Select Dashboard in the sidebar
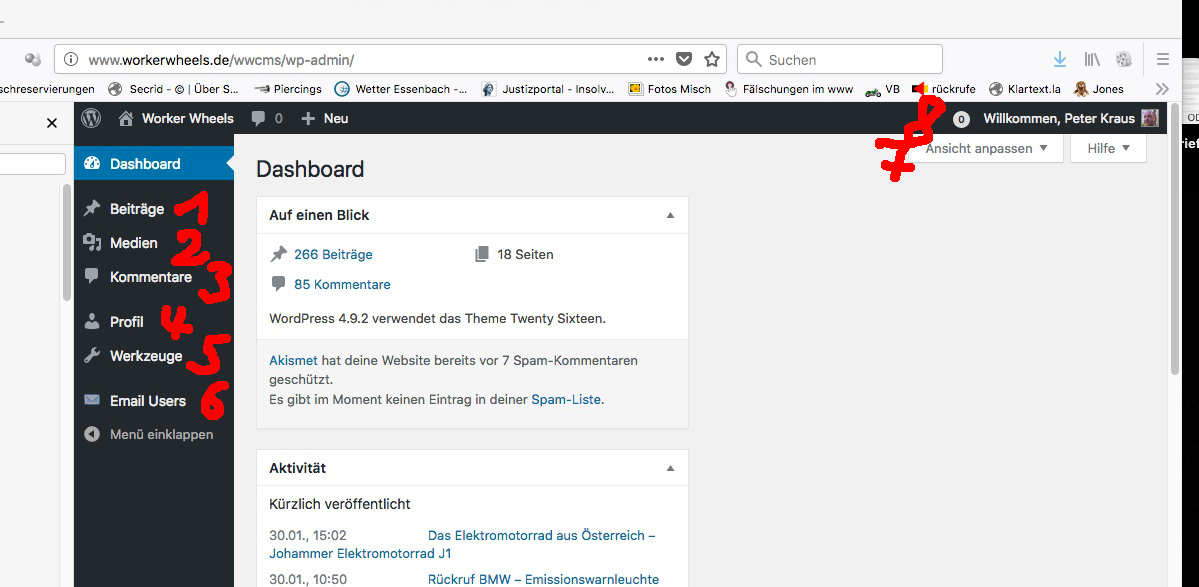 (x=154, y=164)
